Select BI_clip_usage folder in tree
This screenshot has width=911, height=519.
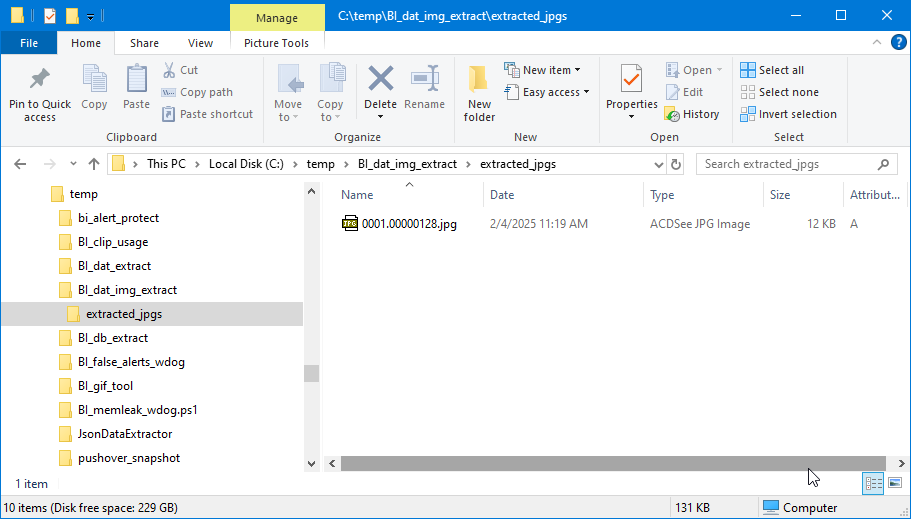click(x=113, y=242)
